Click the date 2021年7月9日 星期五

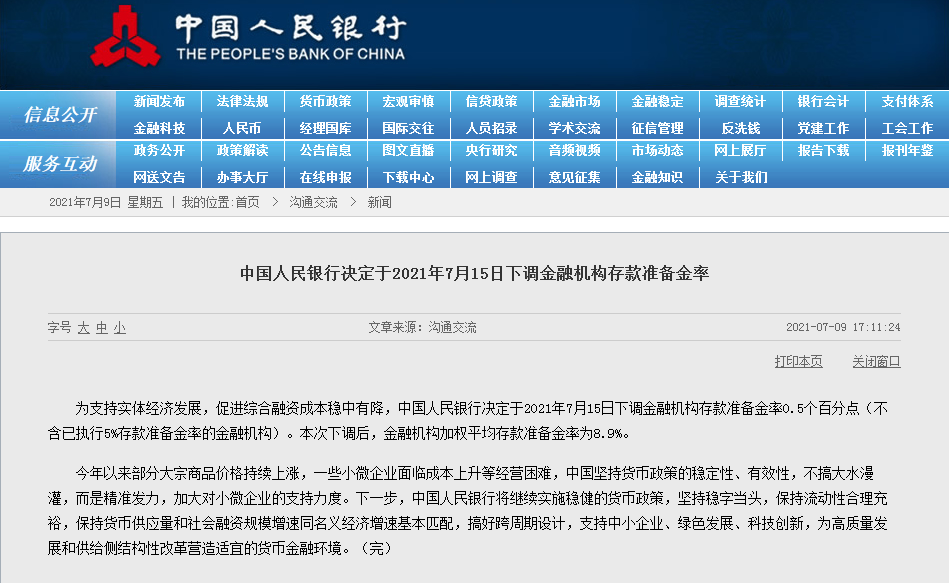click(106, 202)
